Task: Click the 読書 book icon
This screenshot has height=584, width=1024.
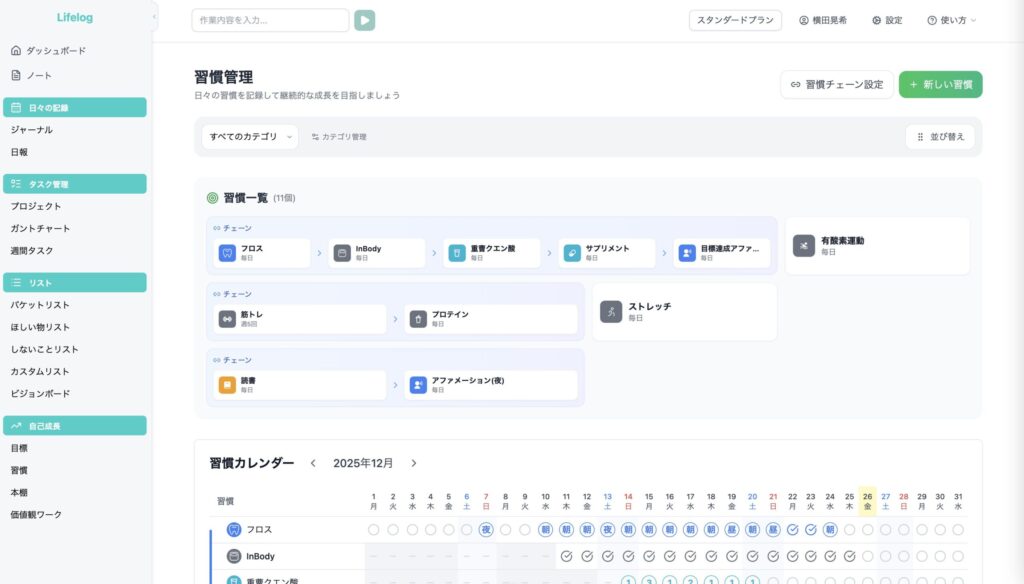Action: [x=228, y=384]
